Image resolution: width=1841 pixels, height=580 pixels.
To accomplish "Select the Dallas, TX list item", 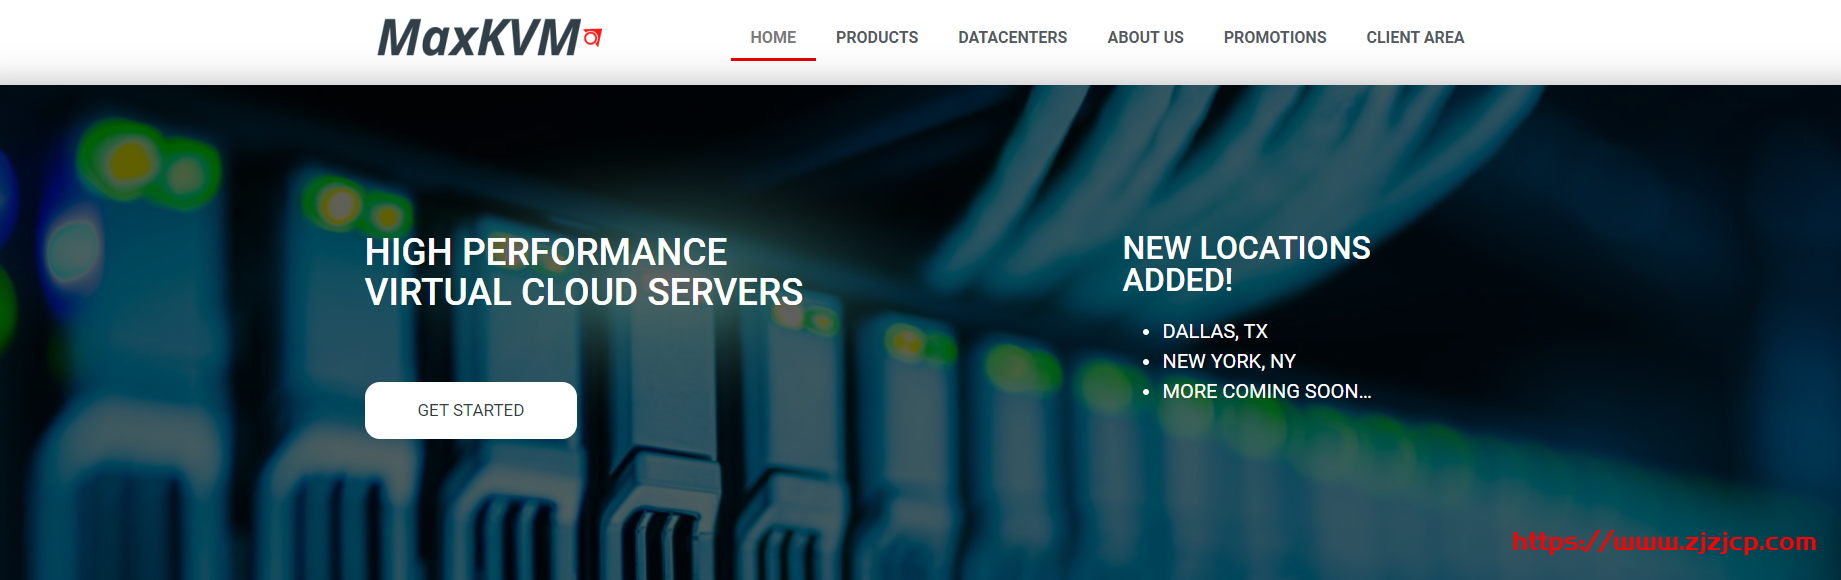I will pyautogui.click(x=1215, y=331).
